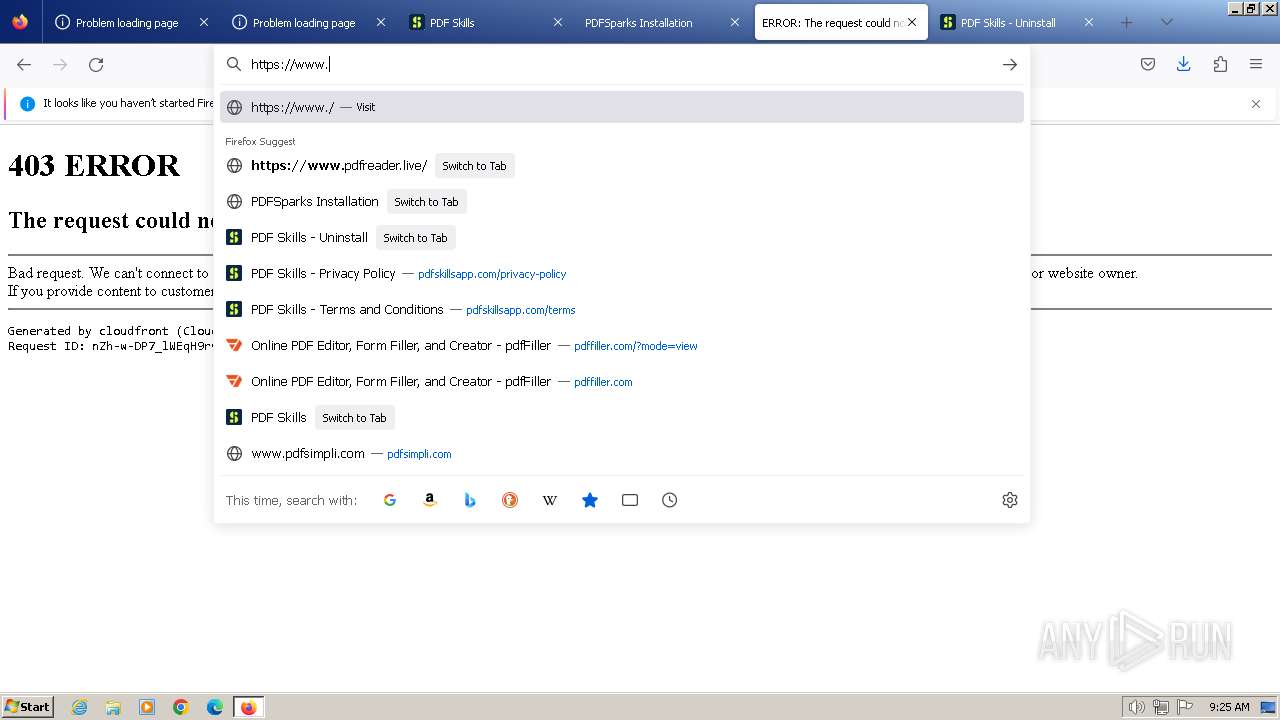Search with Bing icon
The image size is (1280, 720).
coord(470,500)
